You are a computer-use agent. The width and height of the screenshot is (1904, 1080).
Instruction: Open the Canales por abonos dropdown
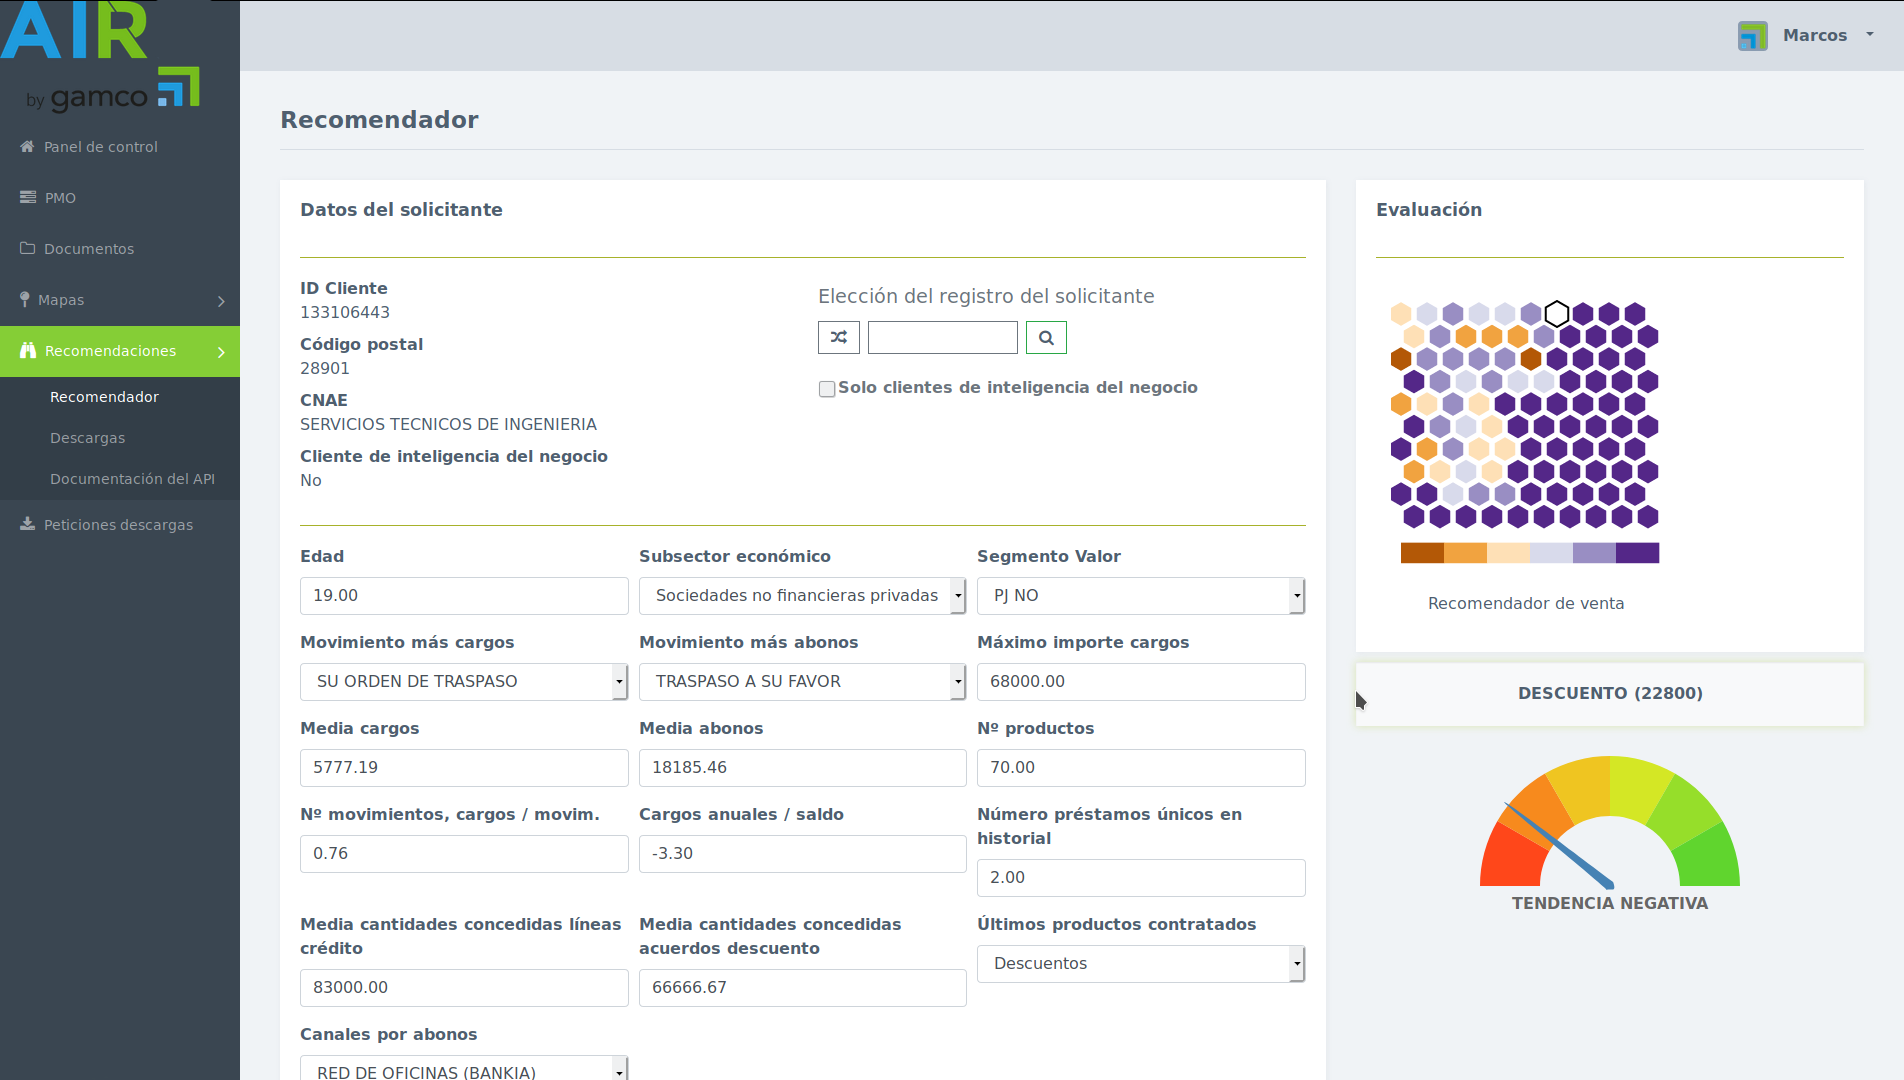click(464, 1068)
